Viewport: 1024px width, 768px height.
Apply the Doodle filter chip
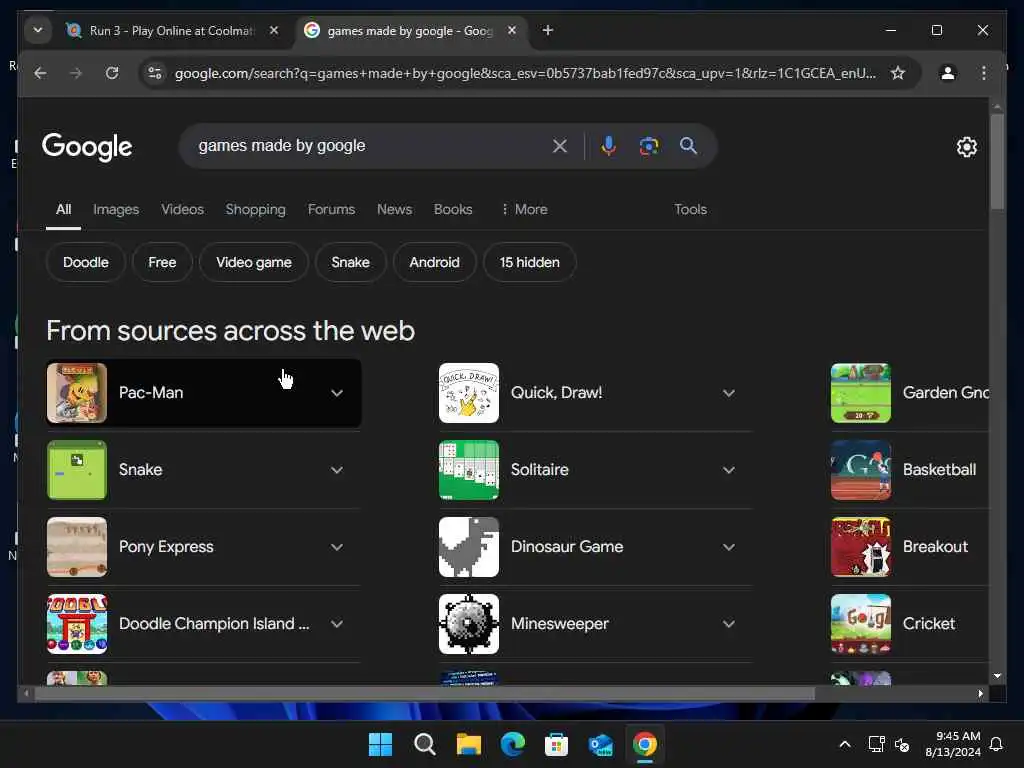click(86, 263)
